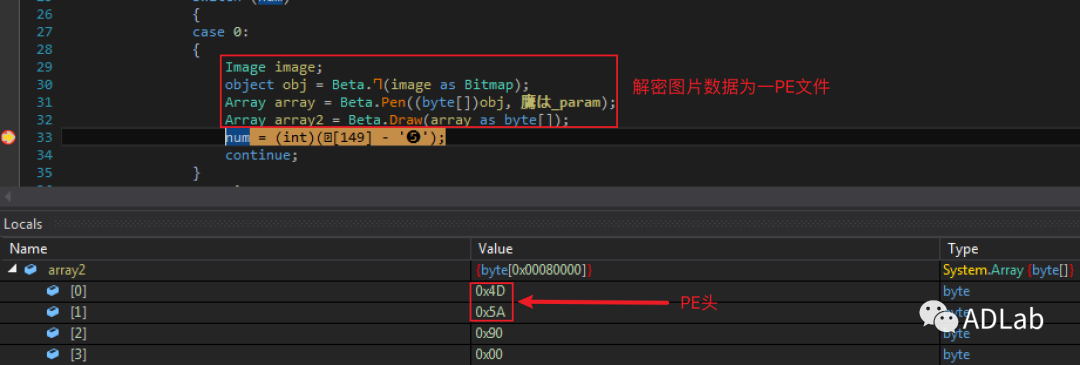Screen dimensions: 1080x365
Task: Click the Beta.Pen method call on line 31
Action: coord(369,102)
